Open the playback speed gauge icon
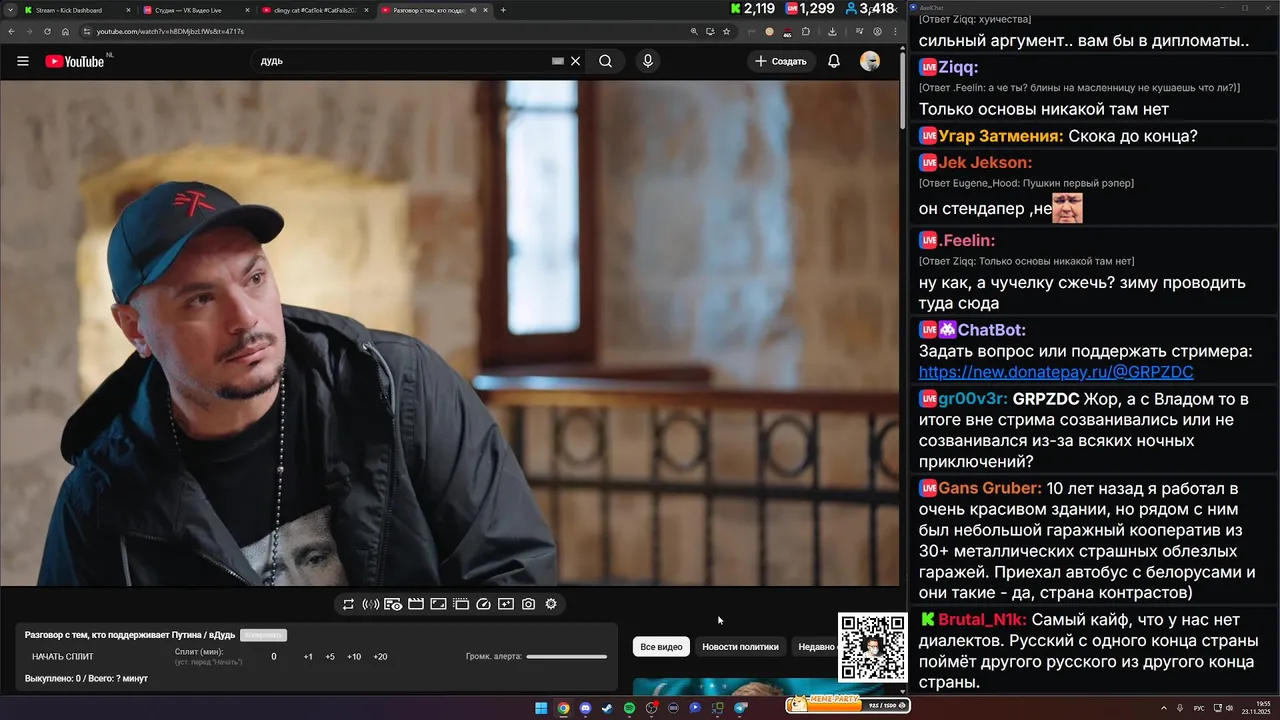Viewport: 1280px width, 720px height. coord(484,604)
